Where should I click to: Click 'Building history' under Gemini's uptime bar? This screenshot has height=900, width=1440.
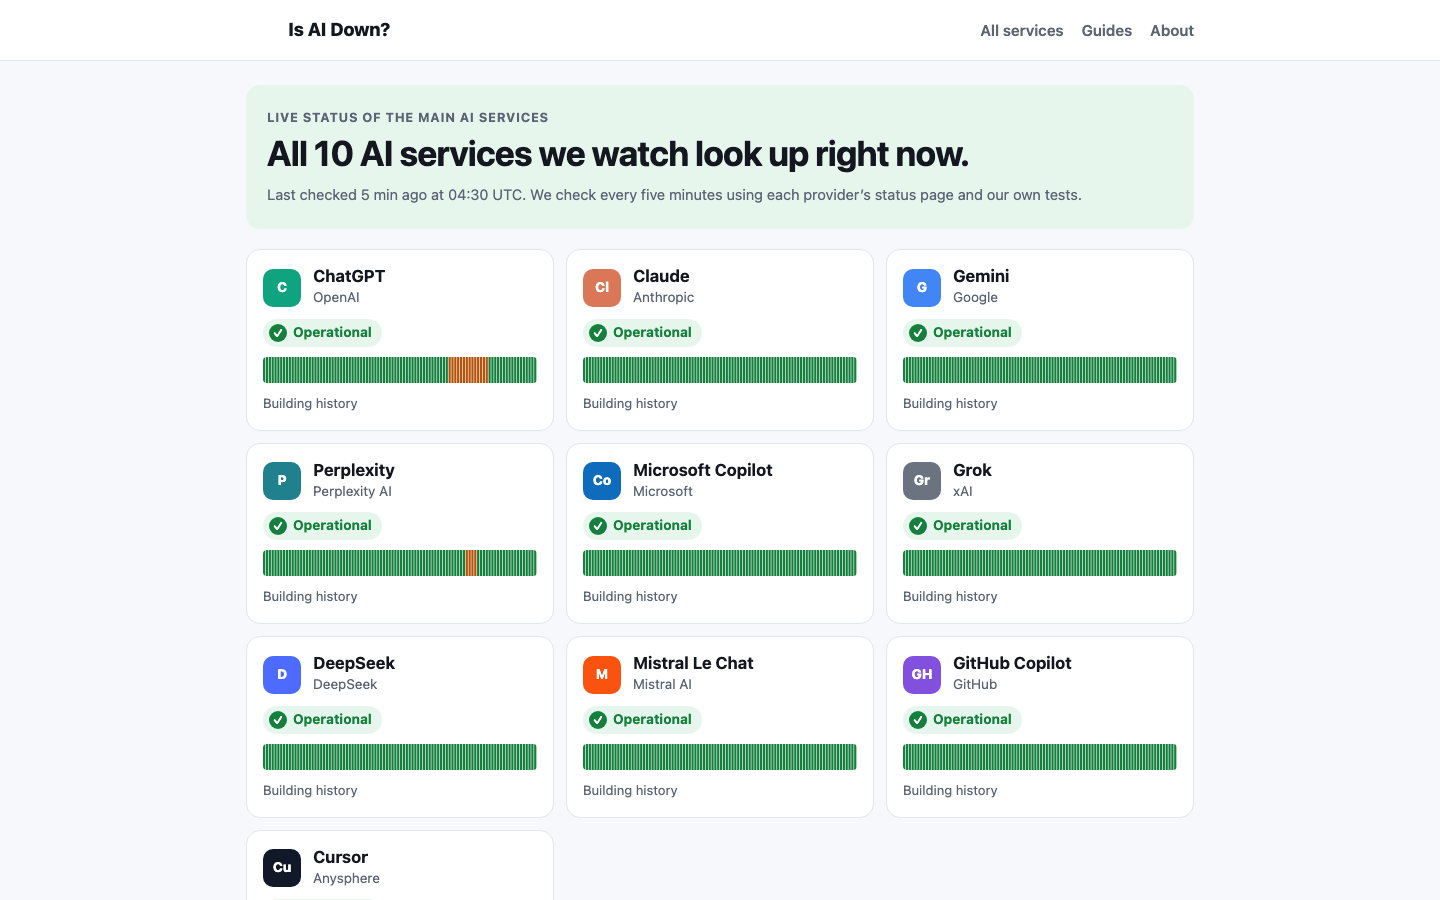point(950,404)
